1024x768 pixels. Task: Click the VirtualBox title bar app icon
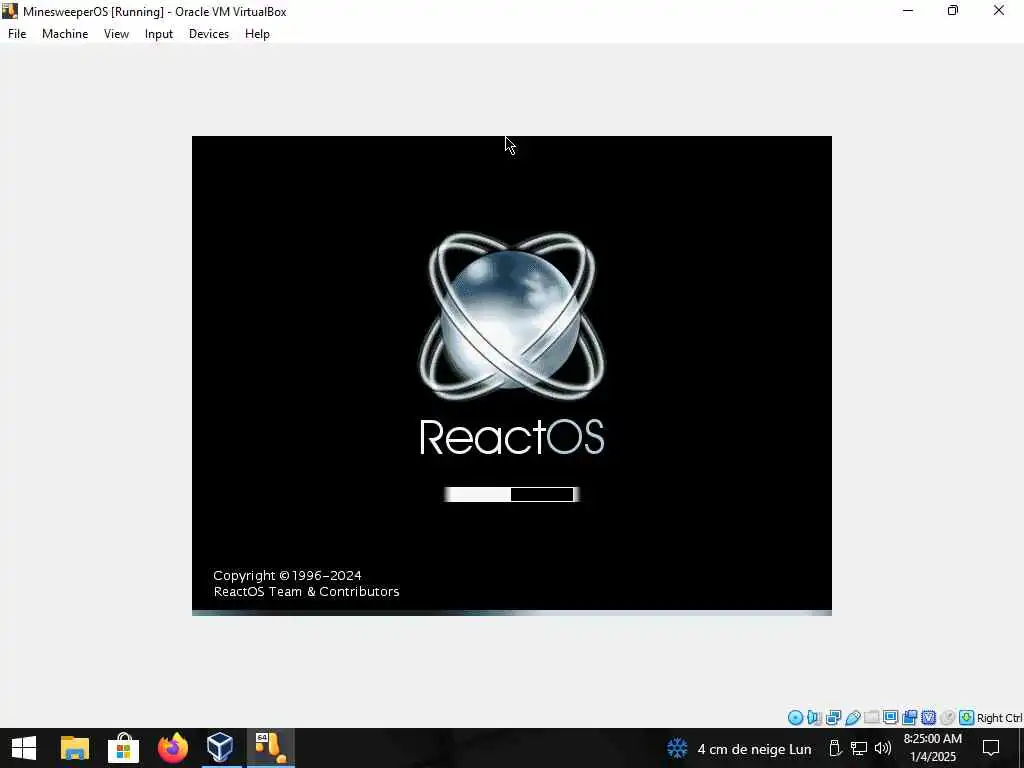10,11
